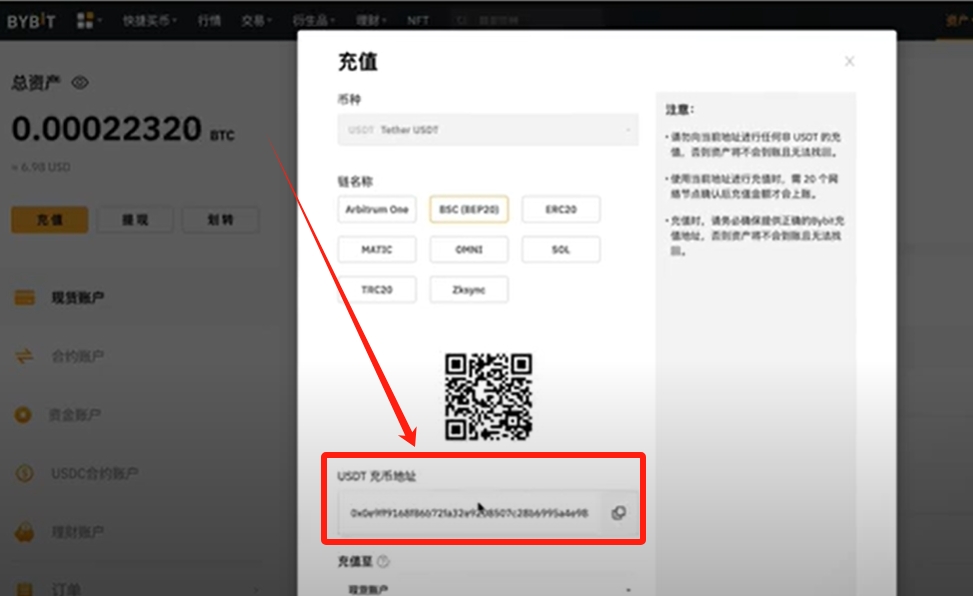This screenshot has height=596, width=973.
Task: Click the help icon beside 充值至
Action: pos(383,562)
